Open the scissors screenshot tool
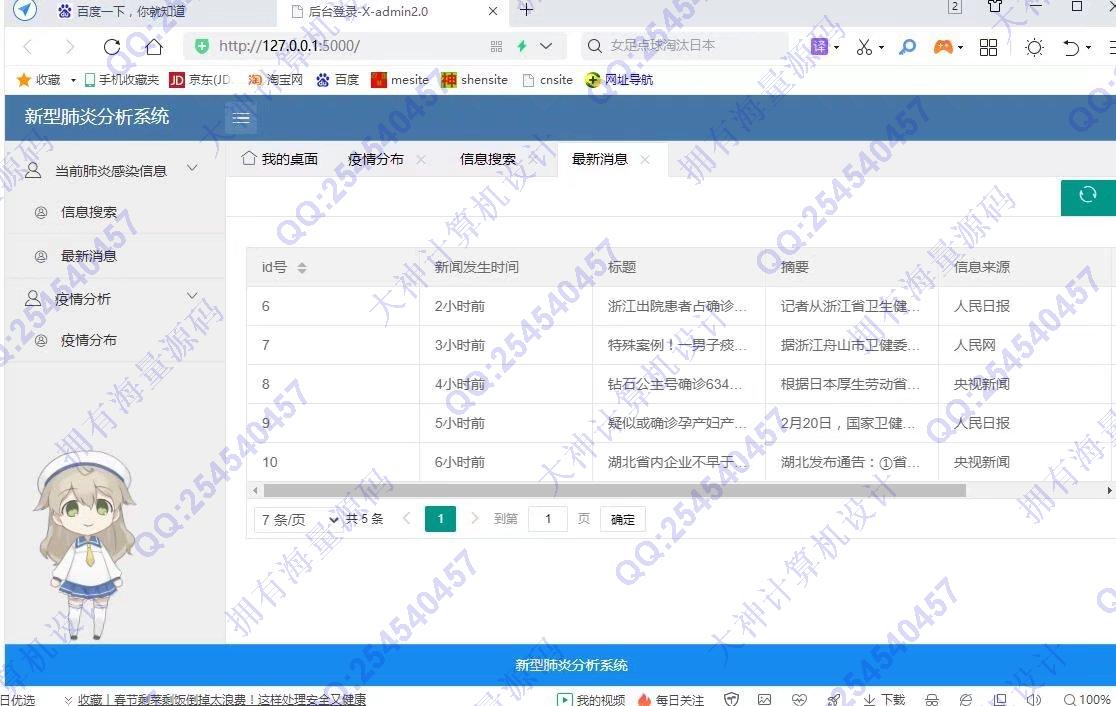Screen dimensions: 1116x706 (x=864, y=47)
